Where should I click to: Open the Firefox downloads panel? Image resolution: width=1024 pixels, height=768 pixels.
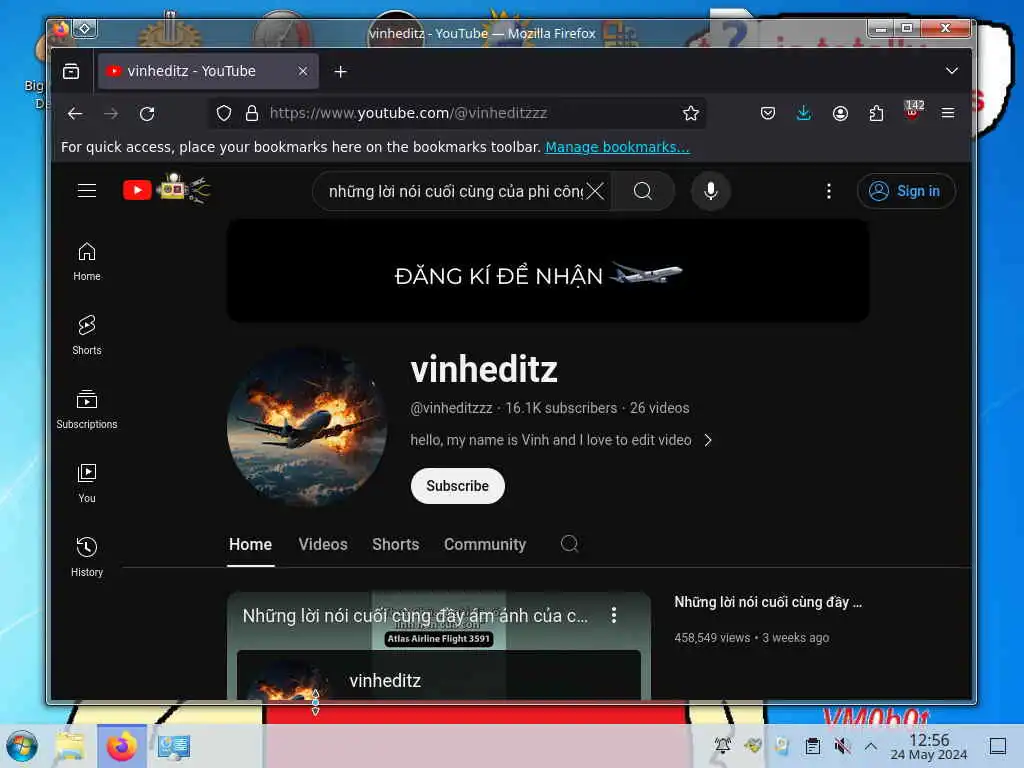[804, 114]
